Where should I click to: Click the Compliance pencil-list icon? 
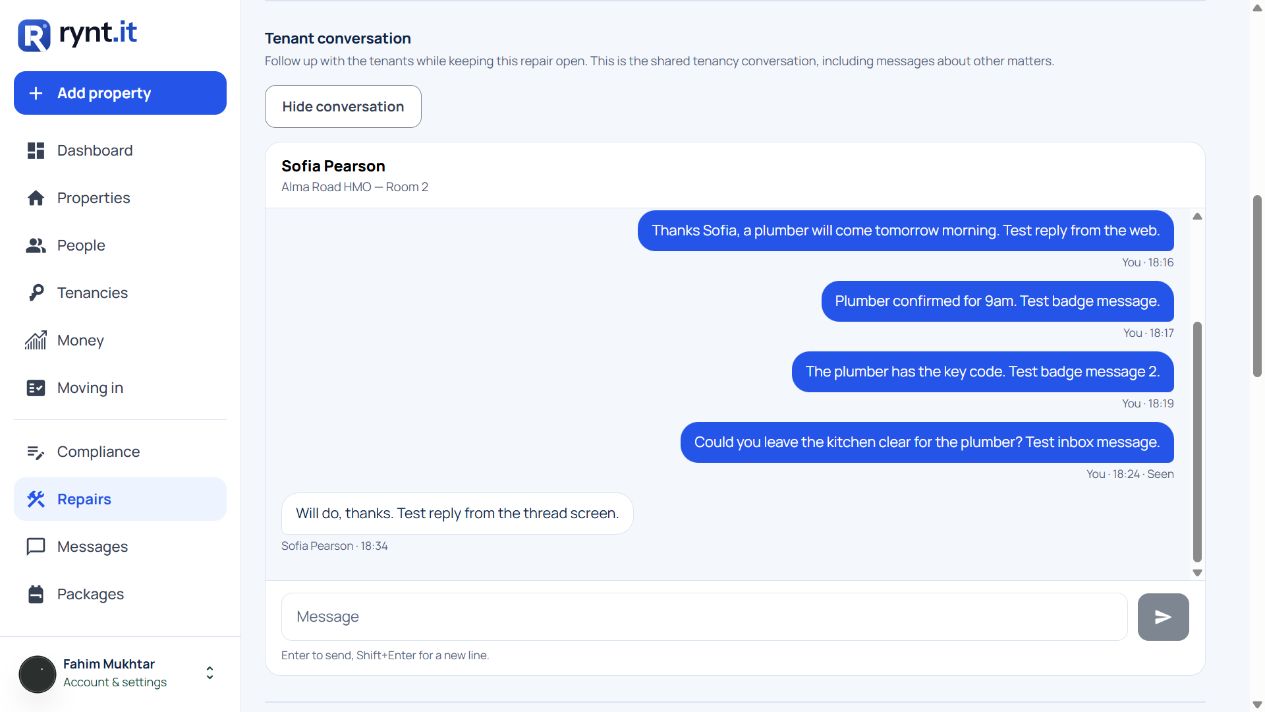(x=36, y=452)
